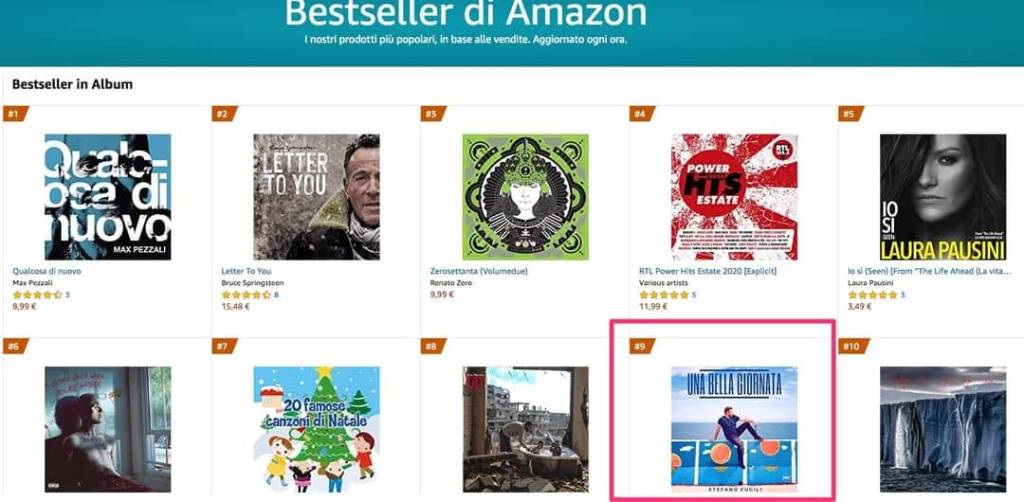Open the Letter To You album cover
The width and height of the screenshot is (1024, 502).
317,197
